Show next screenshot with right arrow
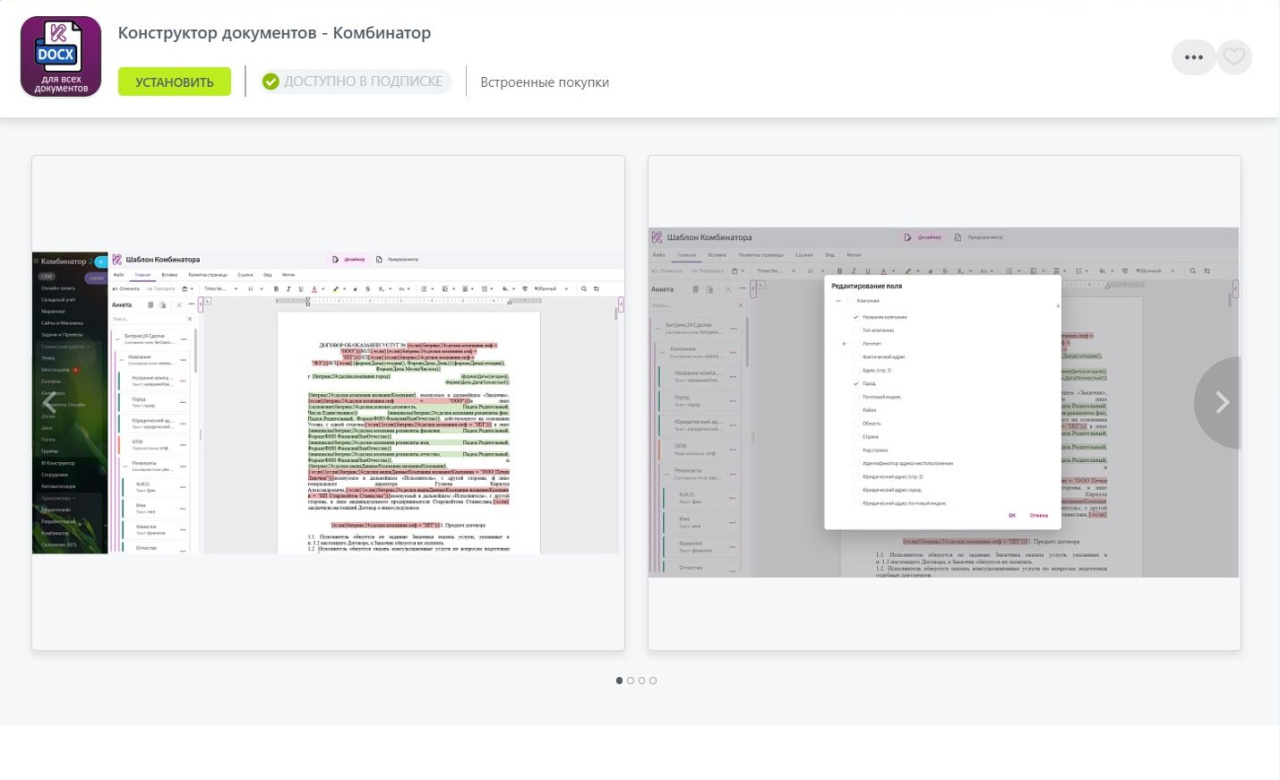The image size is (1280, 780). click(1221, 402)
